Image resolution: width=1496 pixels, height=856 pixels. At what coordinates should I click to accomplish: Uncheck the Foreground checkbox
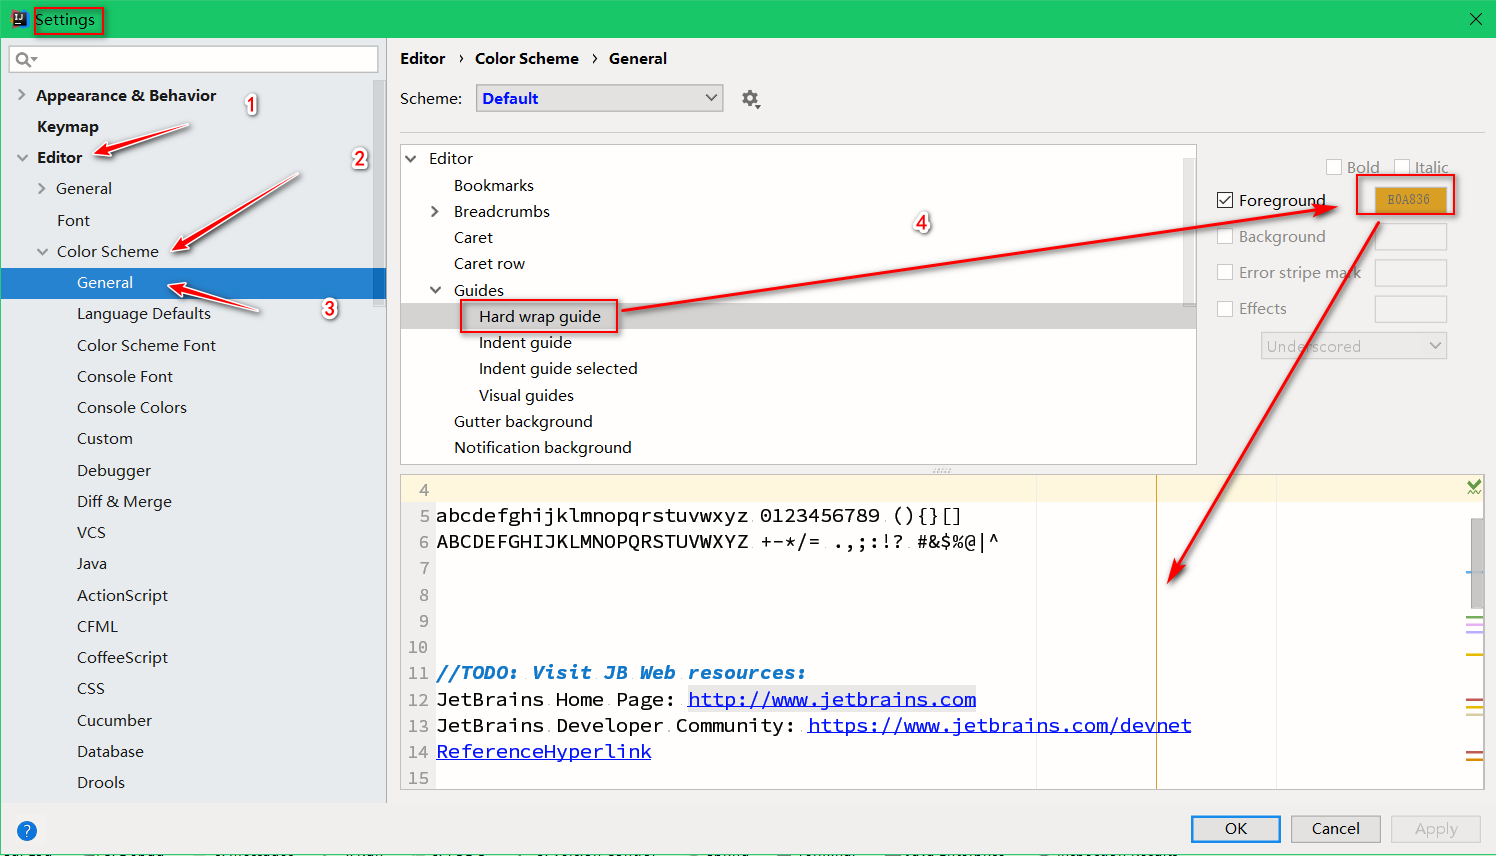coord(1225,200)
